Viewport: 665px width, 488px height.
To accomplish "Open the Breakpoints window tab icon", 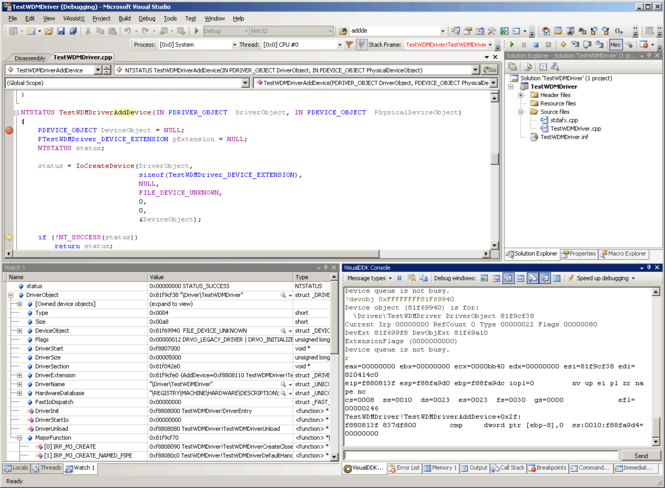I will [531, 468].
